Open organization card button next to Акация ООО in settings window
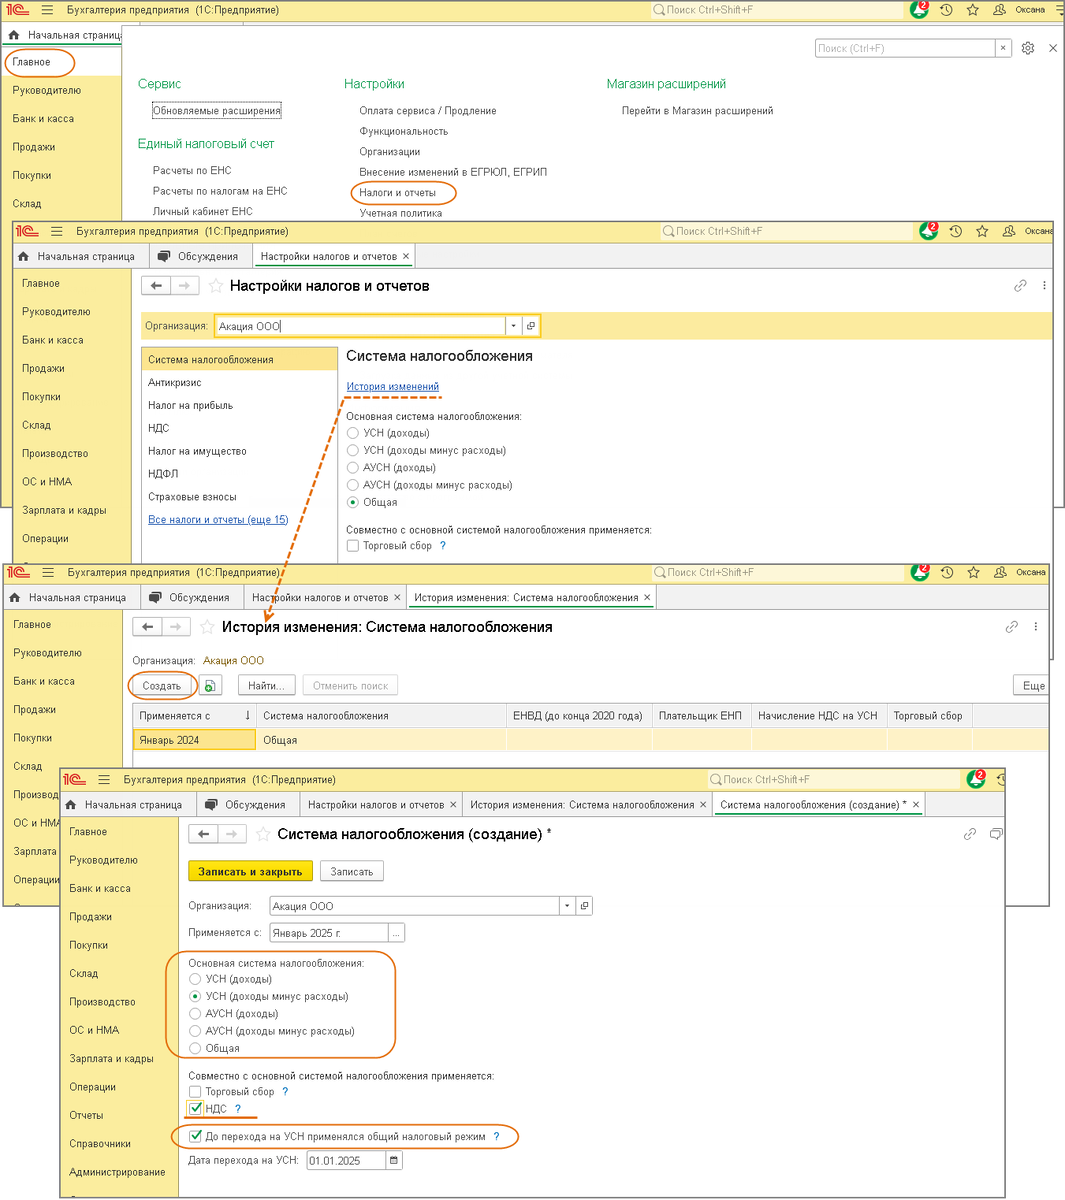This screenshot has width=1065, height=1200. point(531,326)
